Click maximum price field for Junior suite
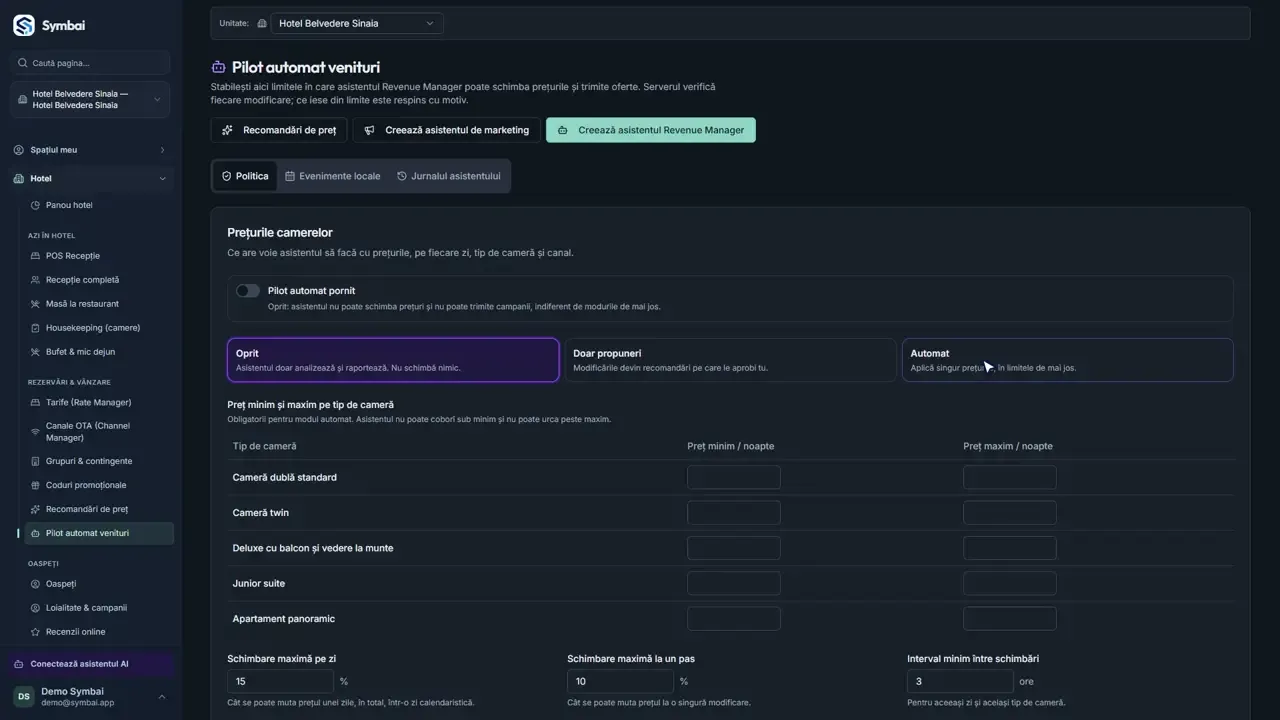 click(1010, 583)
